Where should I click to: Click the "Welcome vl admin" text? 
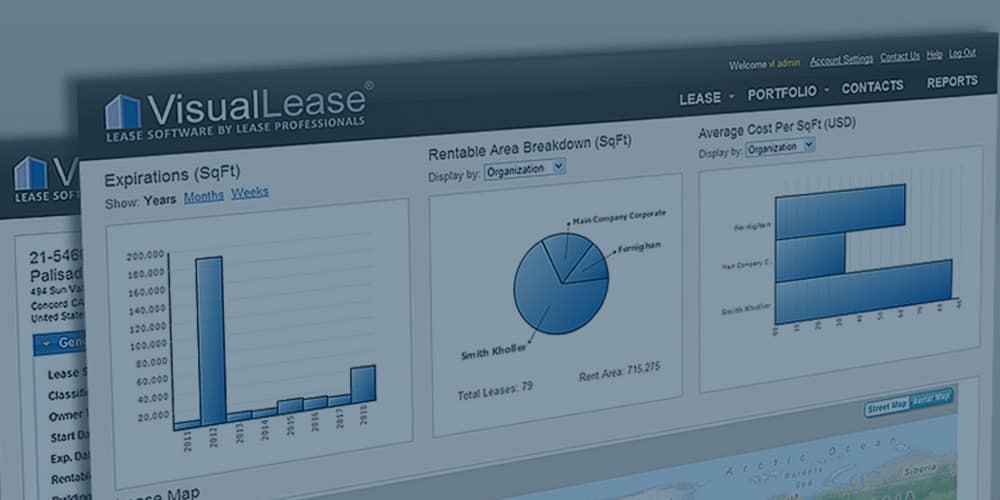coord(765,64)
